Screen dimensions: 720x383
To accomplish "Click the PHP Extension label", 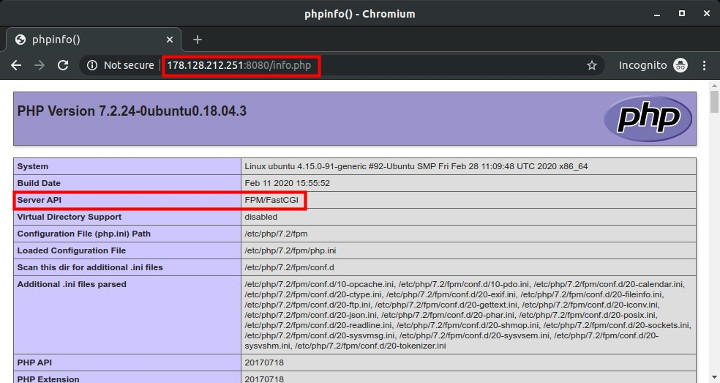I will [48, 379].
